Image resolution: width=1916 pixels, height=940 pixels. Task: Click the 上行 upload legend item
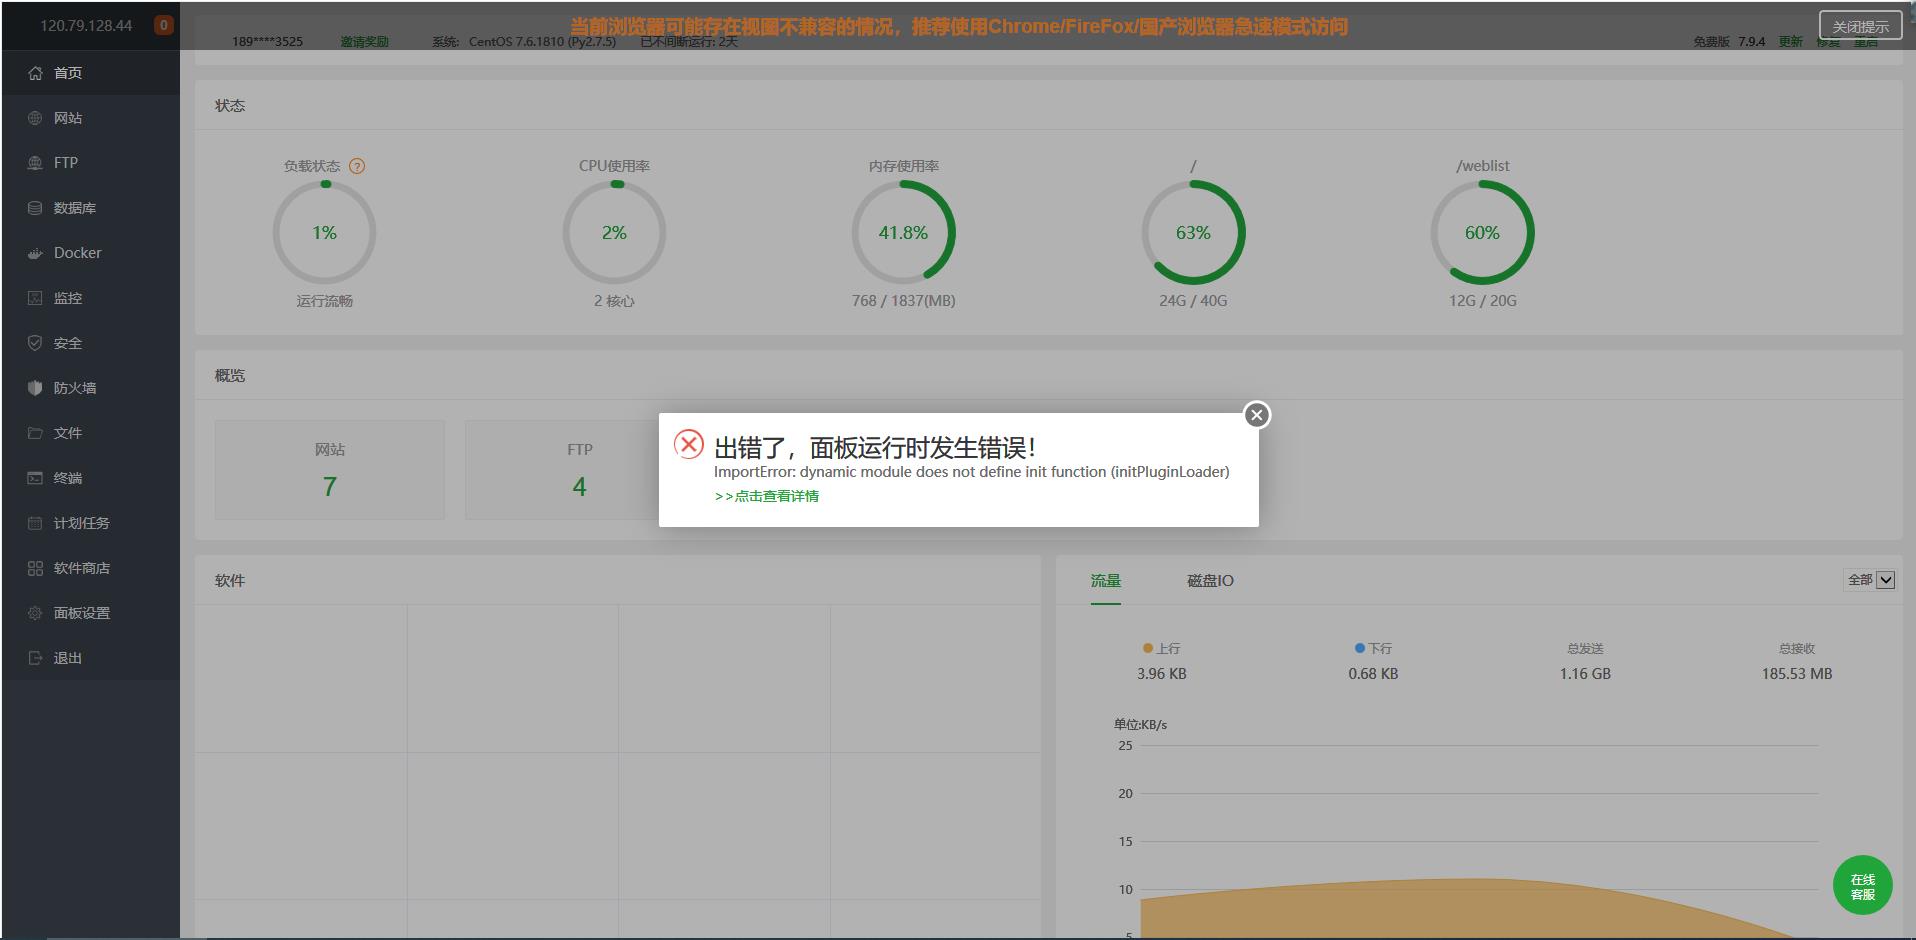pyautogui.click(x=1162, y=649)
